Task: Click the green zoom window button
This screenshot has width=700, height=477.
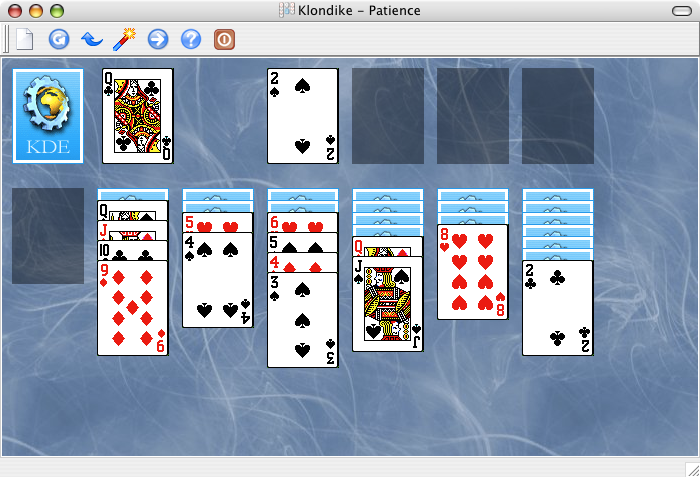Action: [57, 11]
